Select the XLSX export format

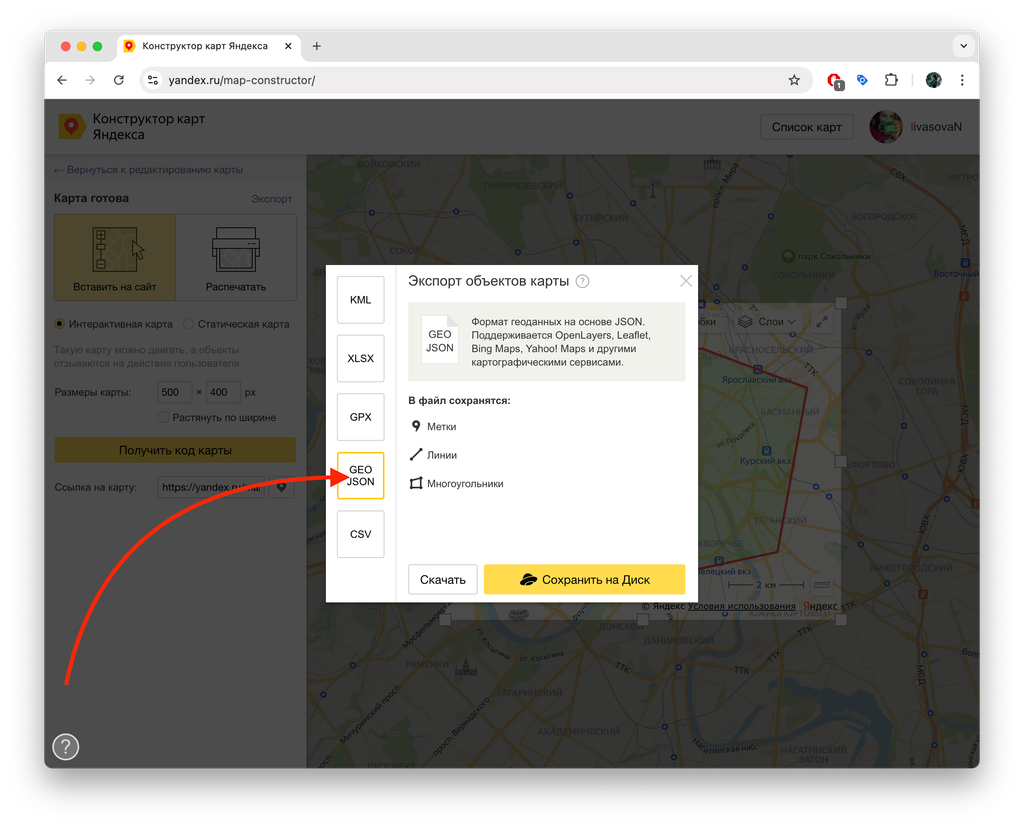coord(360,358)
